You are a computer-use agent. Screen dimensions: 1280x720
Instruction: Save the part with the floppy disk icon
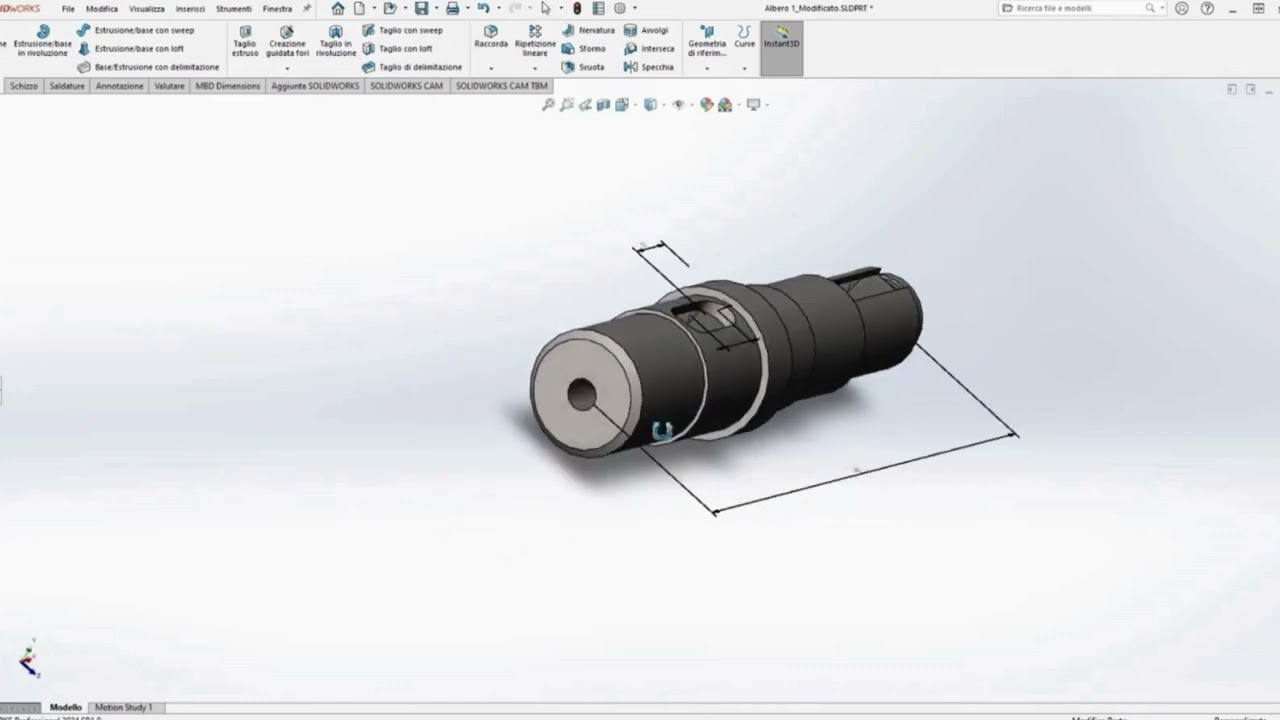[x=421, y=8]
